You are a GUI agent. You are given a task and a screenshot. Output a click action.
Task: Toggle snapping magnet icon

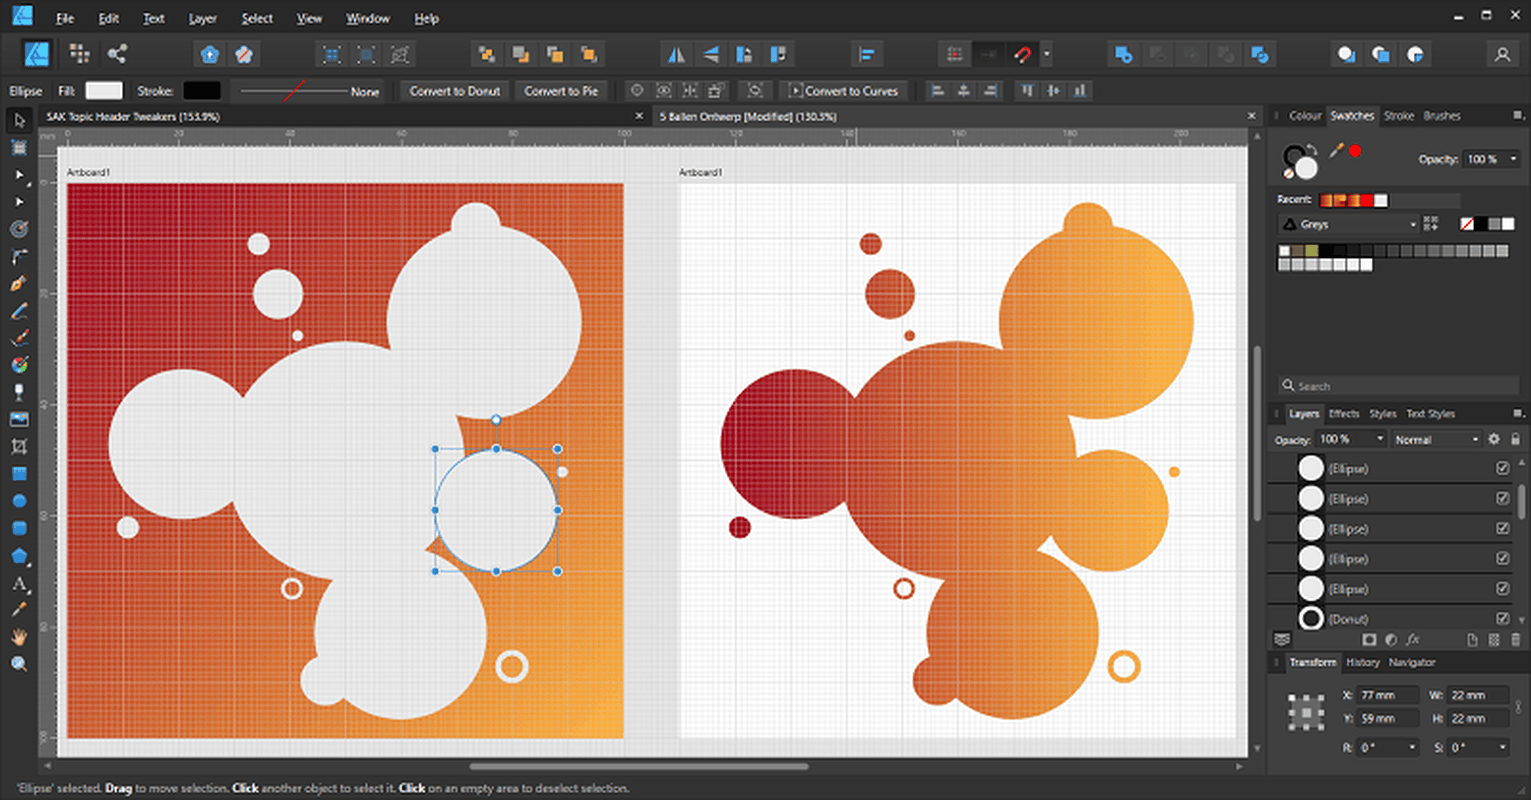tap(1022, 54)
